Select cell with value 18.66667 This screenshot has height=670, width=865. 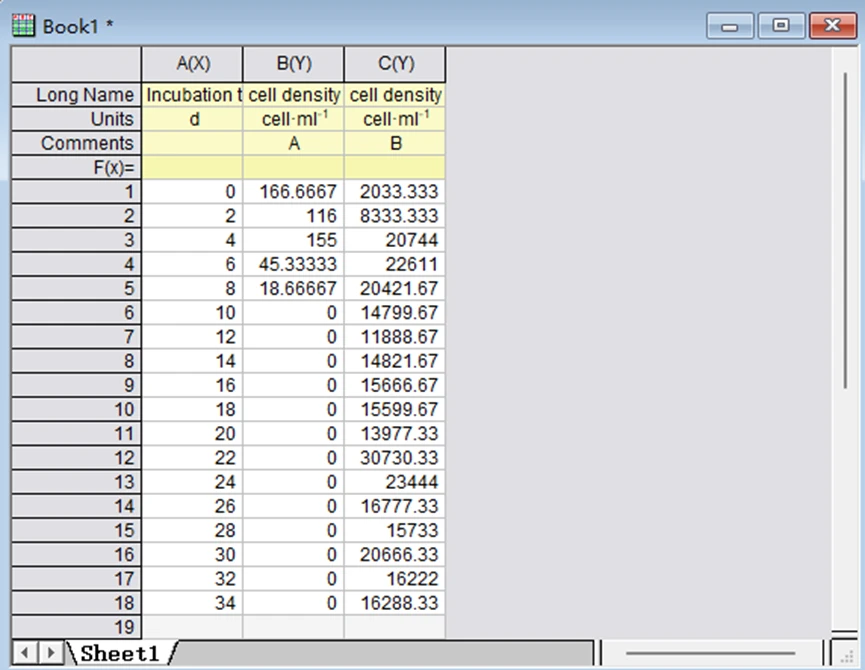(x=293, y=288)
